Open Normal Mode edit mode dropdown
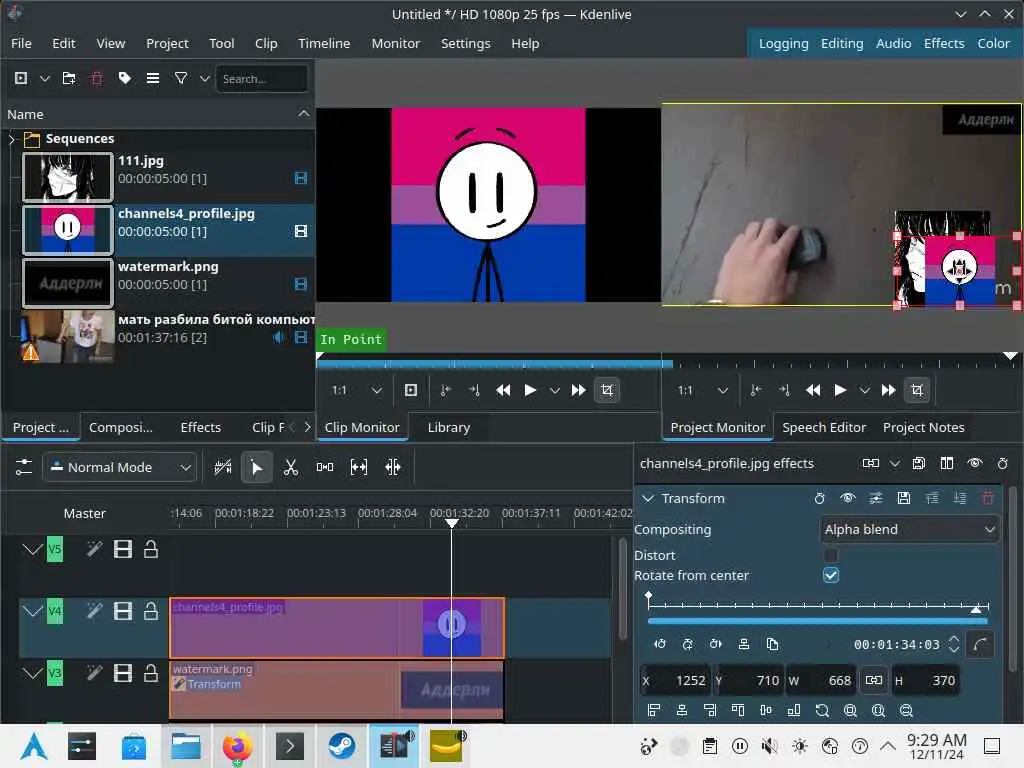The height and width of the screenshot is (768, 1024). [x=120, y=468]
